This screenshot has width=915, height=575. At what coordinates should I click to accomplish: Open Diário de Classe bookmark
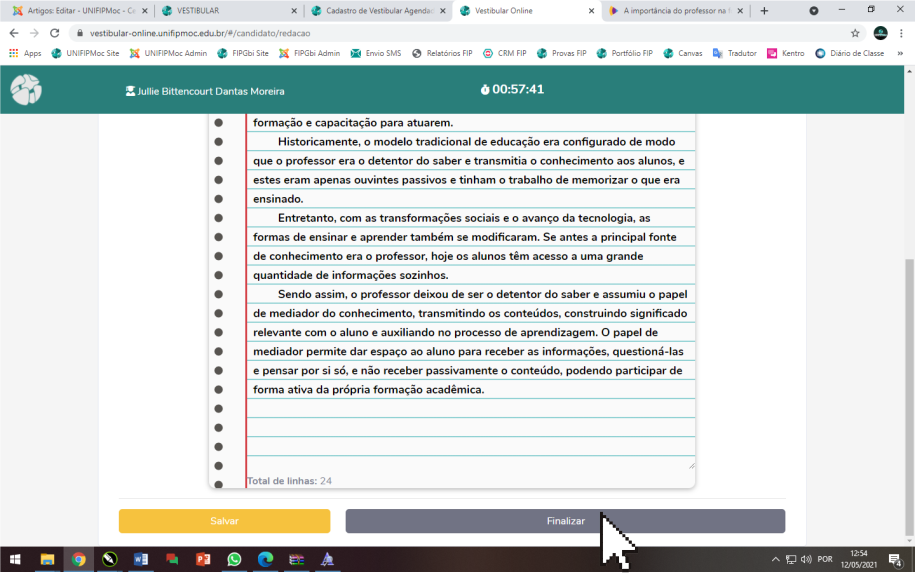pyautogui.click(x=850, y=53)
